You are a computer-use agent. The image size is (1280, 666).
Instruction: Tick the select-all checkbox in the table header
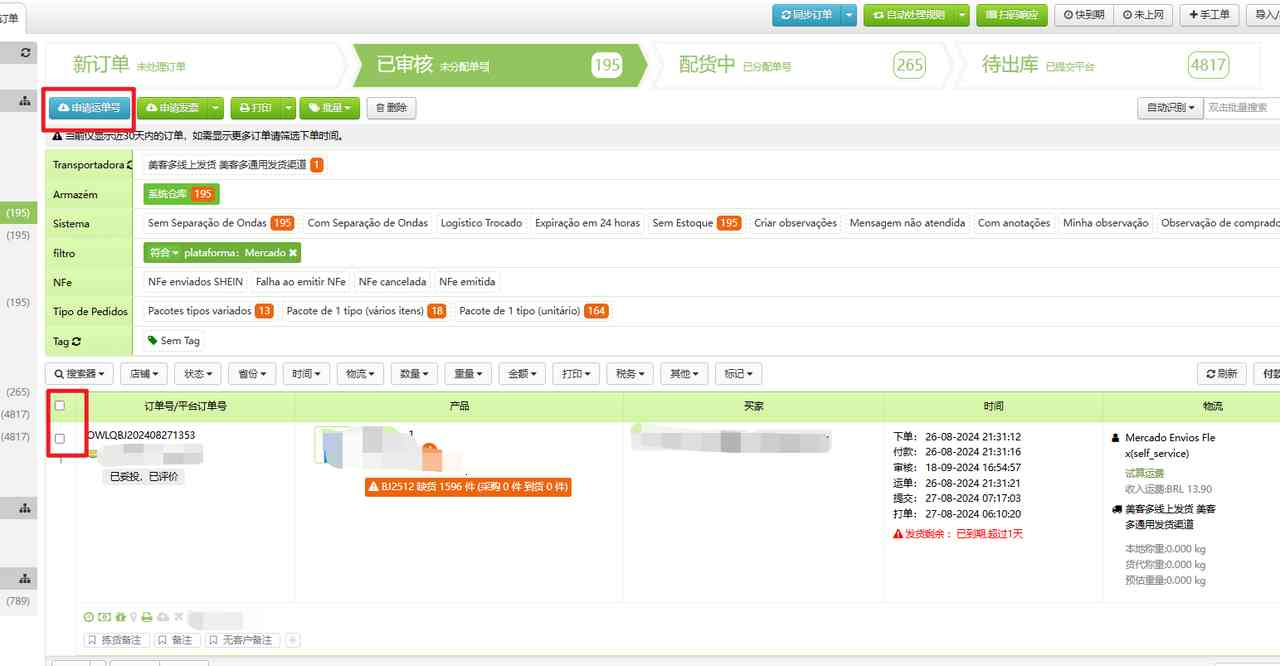click(60, 406)
